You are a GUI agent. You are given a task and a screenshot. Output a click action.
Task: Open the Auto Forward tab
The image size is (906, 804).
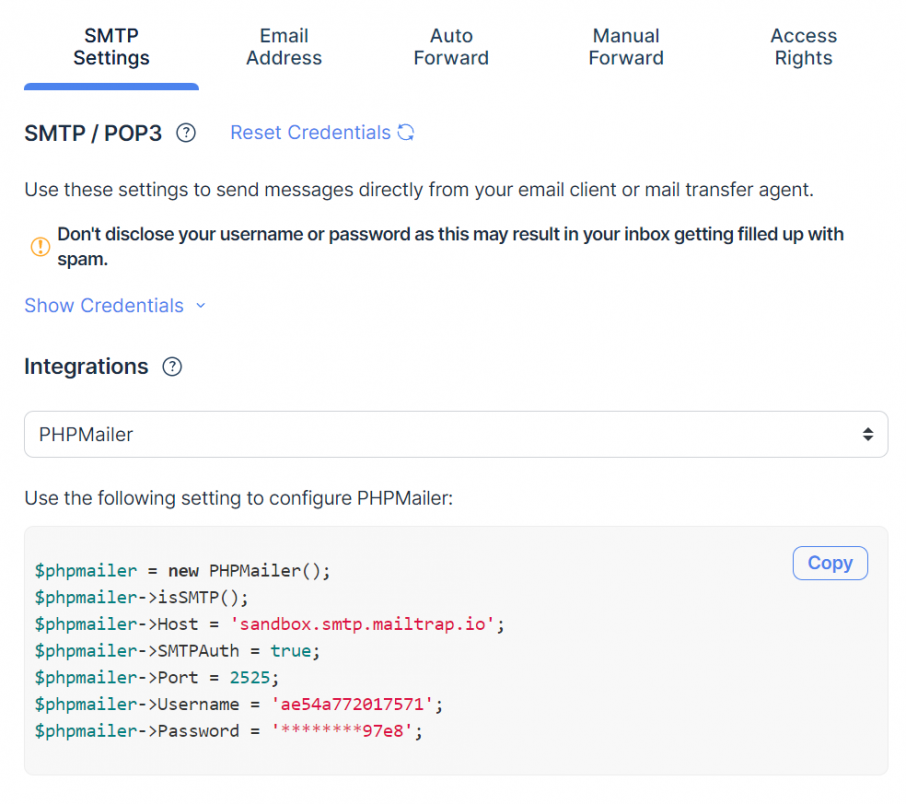[451, 47]
